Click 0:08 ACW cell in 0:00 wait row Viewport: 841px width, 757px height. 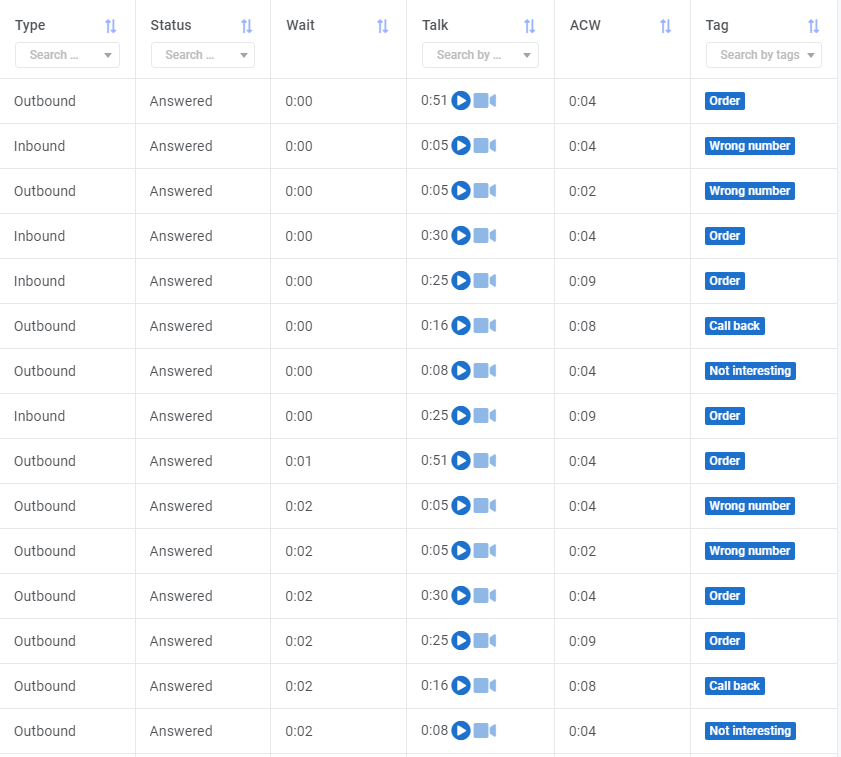click(x=582, y=326)
